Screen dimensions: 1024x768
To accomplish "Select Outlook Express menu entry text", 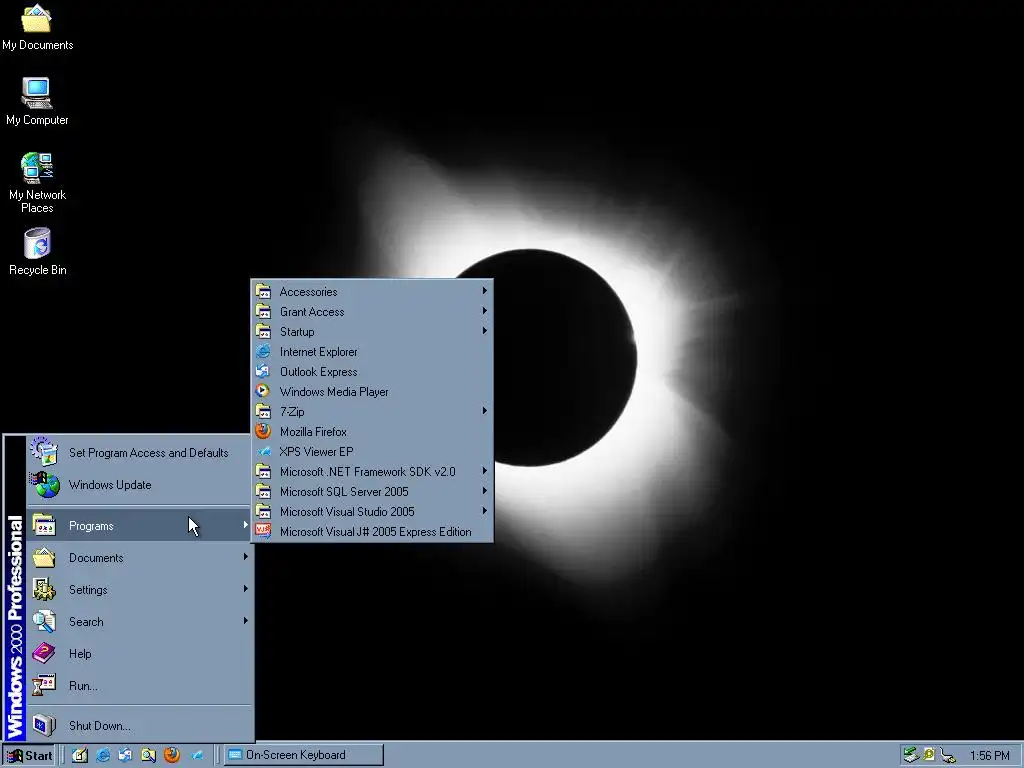I will [x=318, y=372].
